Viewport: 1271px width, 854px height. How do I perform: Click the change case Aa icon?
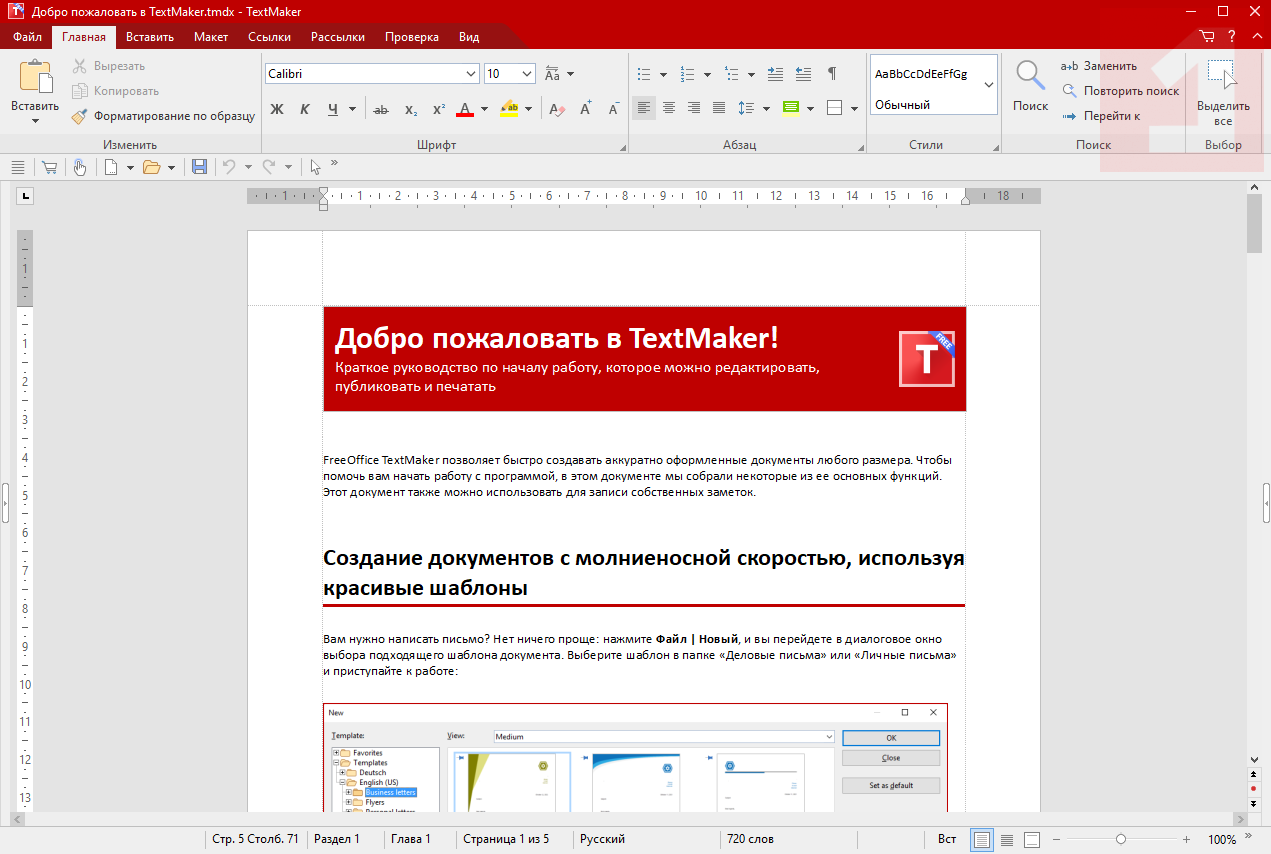click(x=552, y=74)
